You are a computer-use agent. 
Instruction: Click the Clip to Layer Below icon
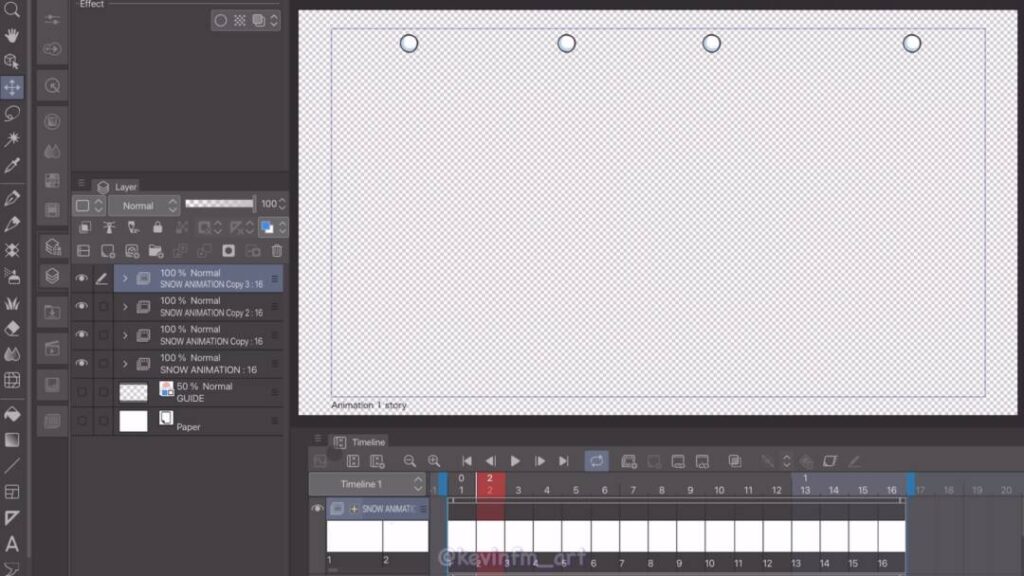85,227
